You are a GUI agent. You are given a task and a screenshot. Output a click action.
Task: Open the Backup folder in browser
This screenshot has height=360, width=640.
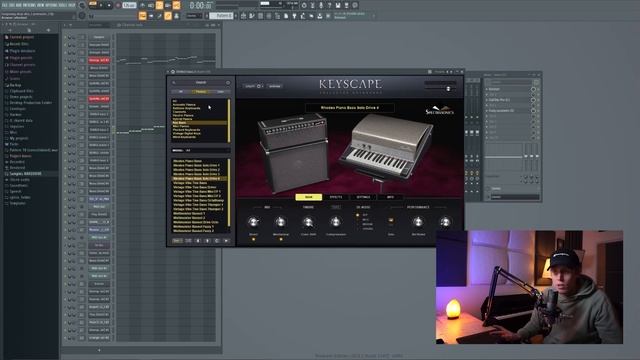pyautogui.click(x=16, y=85)
